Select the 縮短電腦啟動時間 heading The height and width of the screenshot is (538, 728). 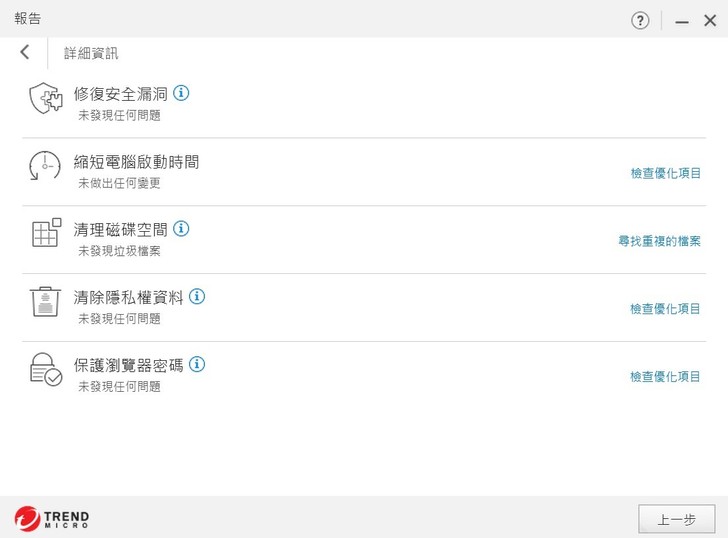(136, 161)
